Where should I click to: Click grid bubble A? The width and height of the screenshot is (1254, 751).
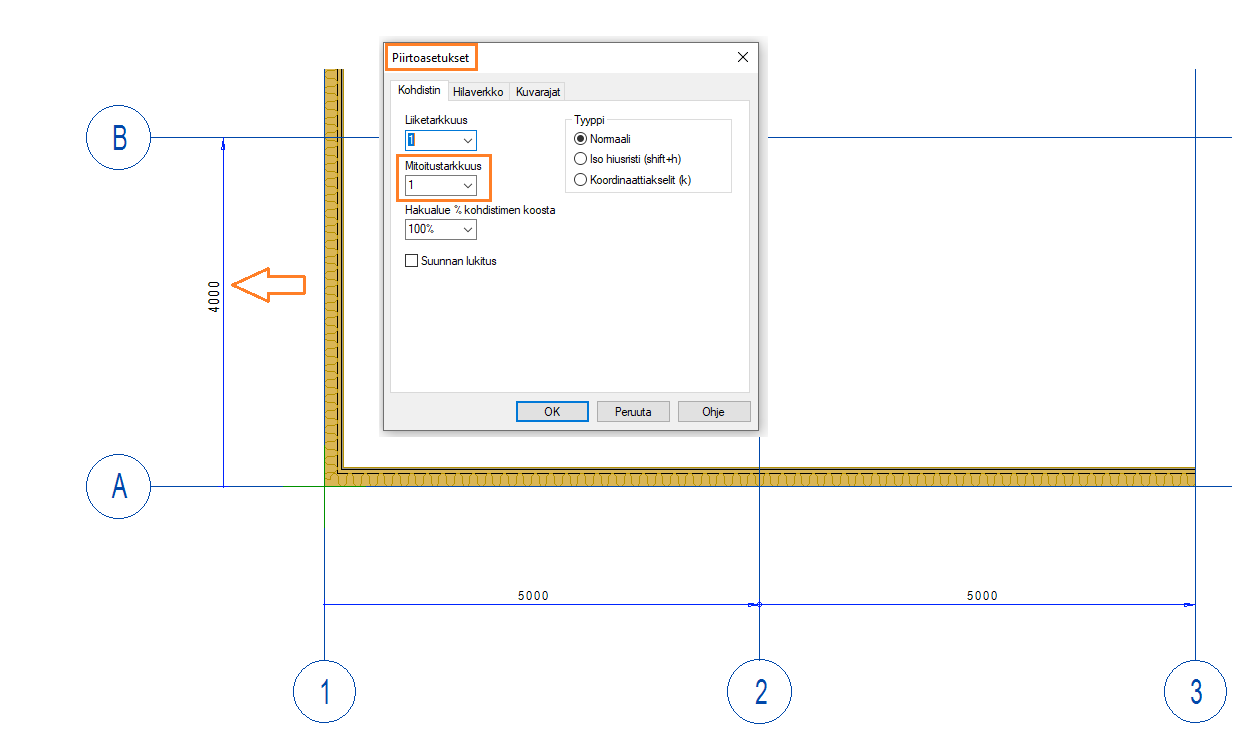tap(118, 487)
